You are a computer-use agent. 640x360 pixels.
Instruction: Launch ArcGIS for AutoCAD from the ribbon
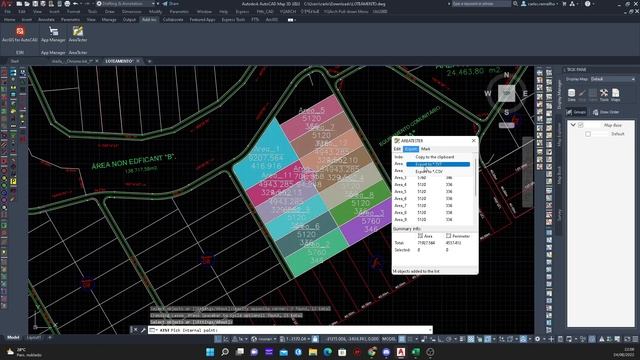(x=20, y=34)
